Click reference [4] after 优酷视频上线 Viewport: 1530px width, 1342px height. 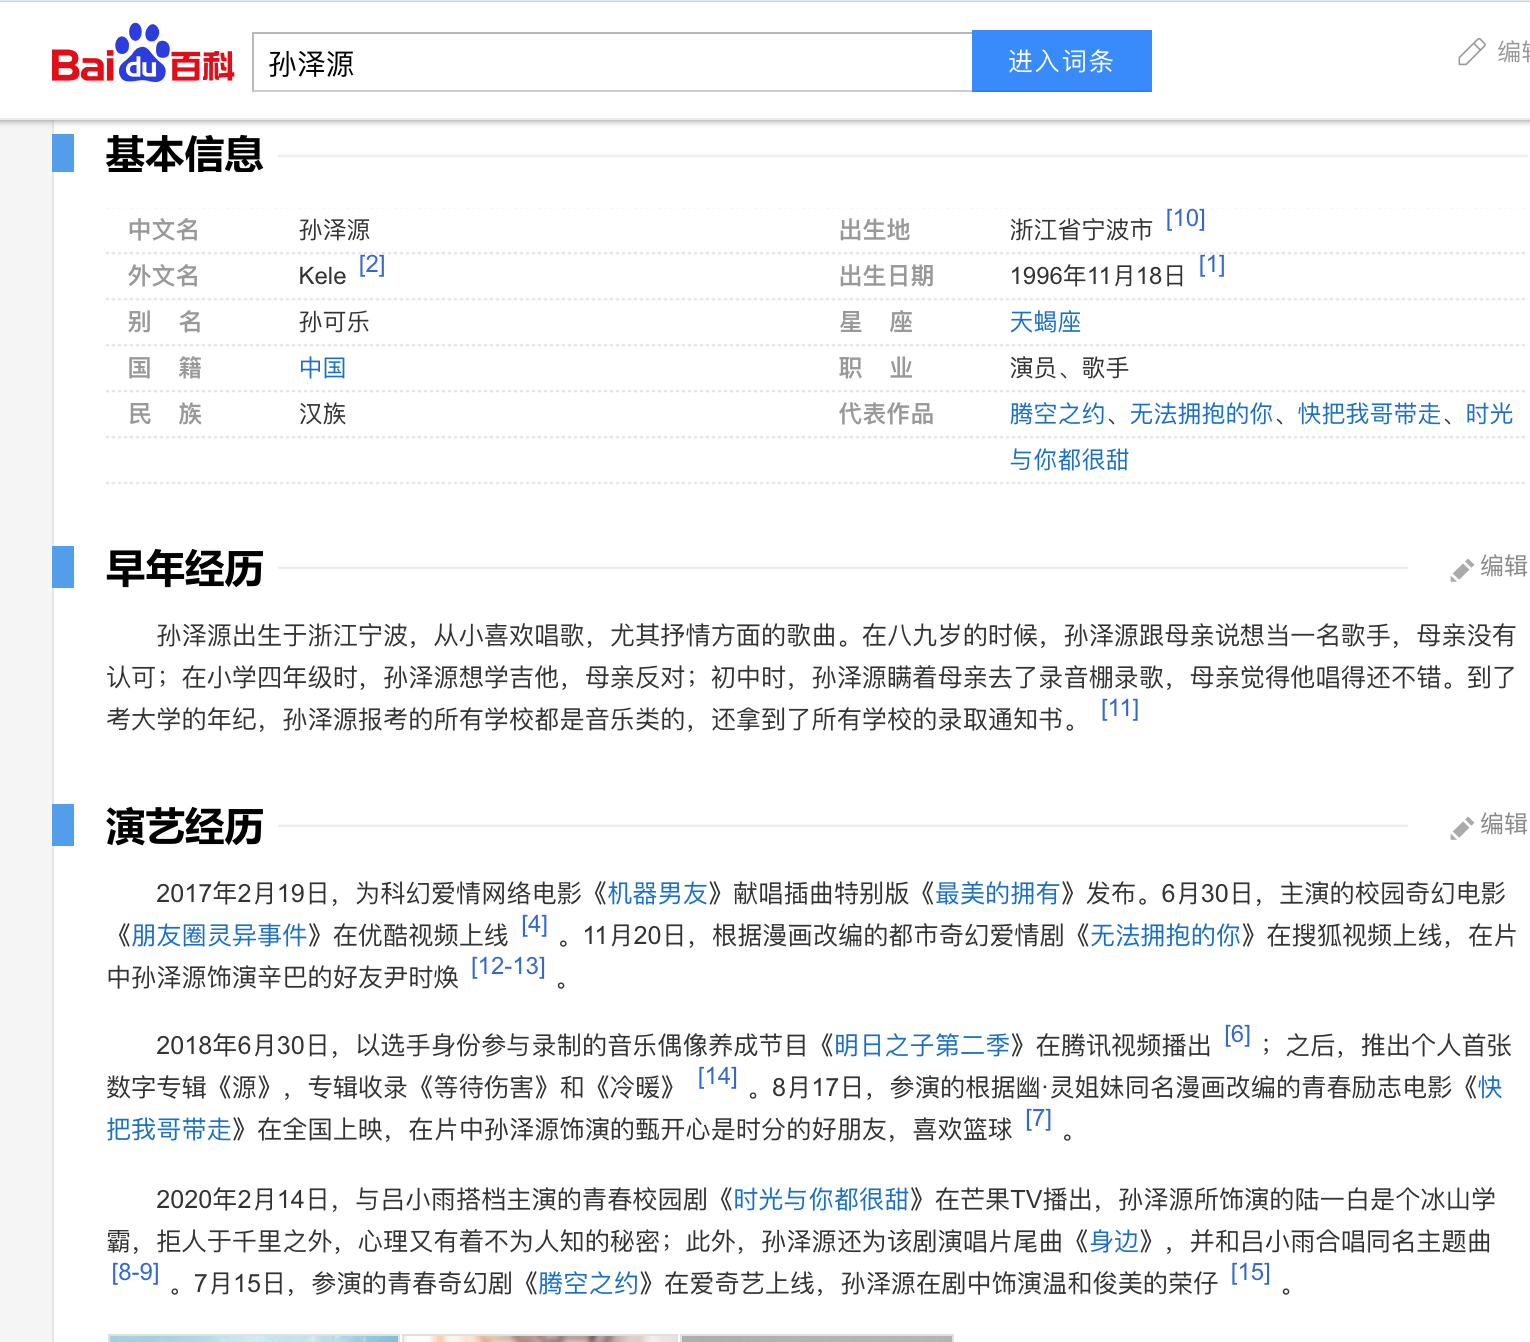pos(535,925)
